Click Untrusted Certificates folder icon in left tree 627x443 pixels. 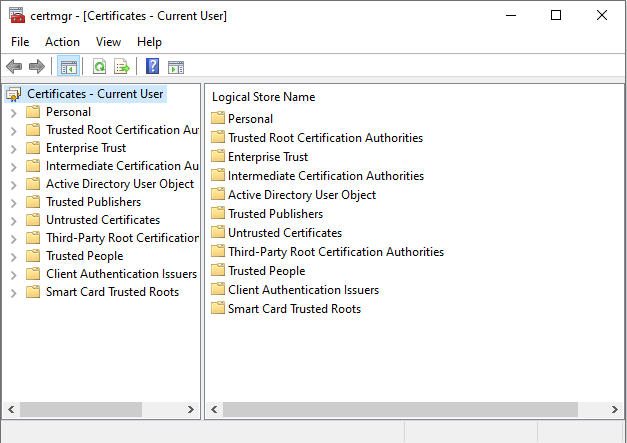33,220
